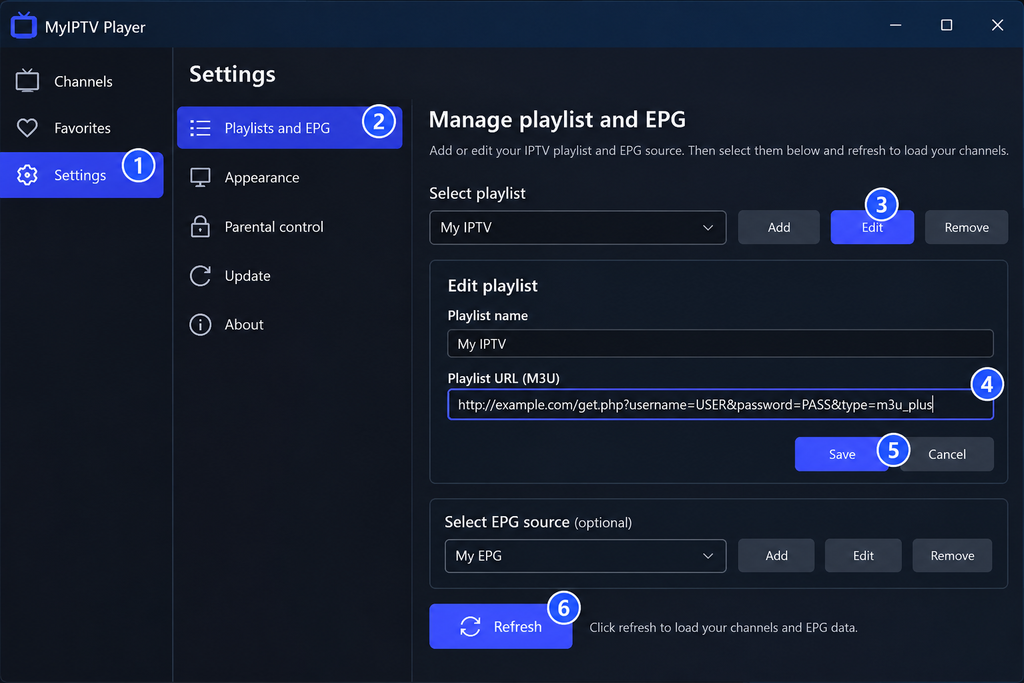Maximize the MyIPTV Player window
This screenshot has height=683, width=1024.
pos(946,25)
